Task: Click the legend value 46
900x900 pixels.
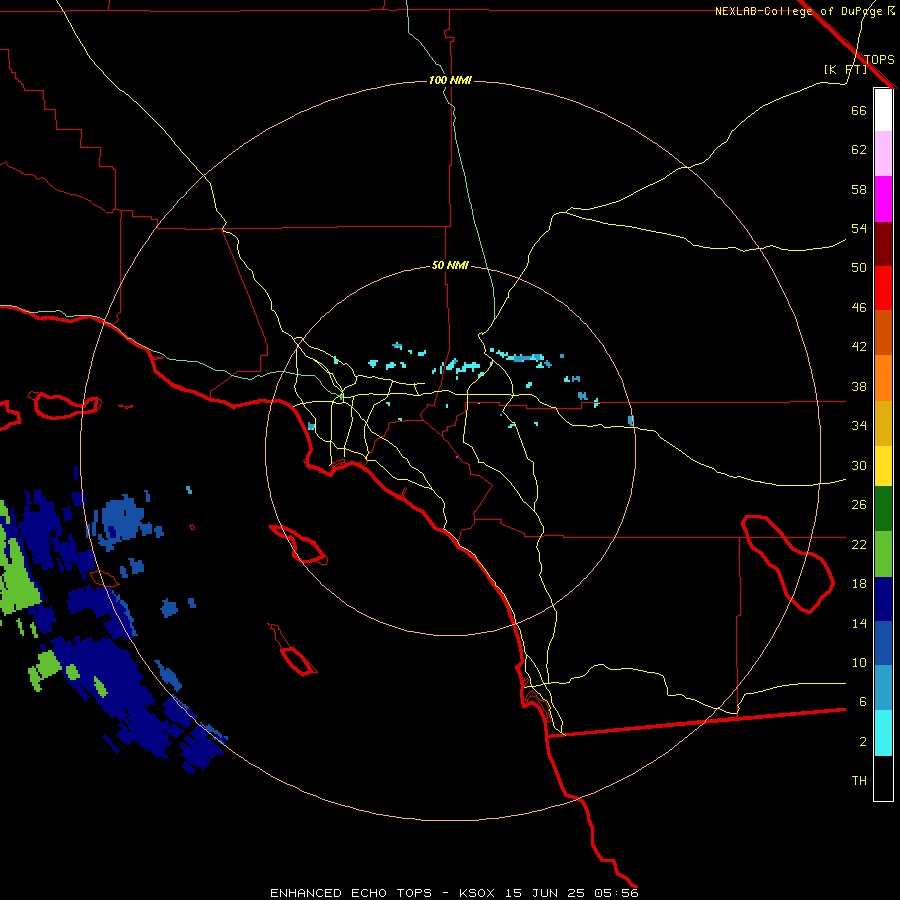Action: coord(859,307)
